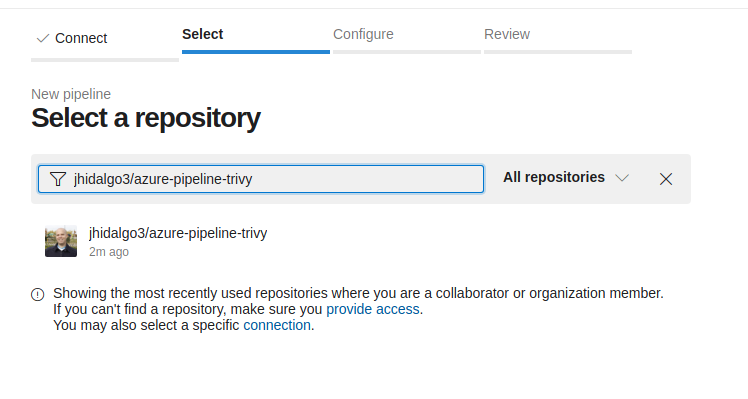Open the All repositories dropdown

pos(566,178)
